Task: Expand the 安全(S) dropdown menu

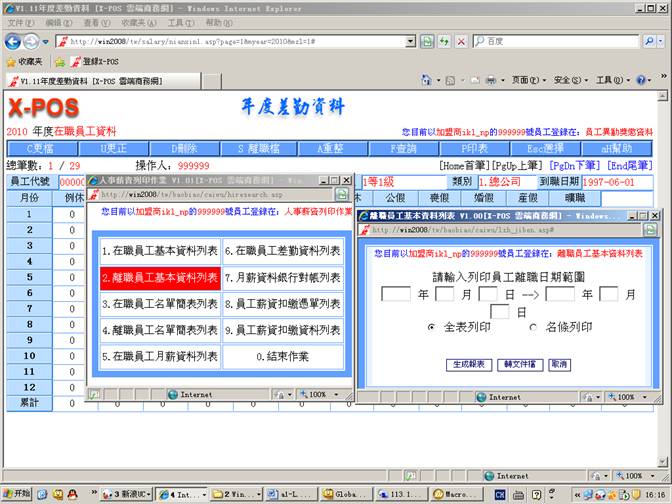Action: coord(571,80)
